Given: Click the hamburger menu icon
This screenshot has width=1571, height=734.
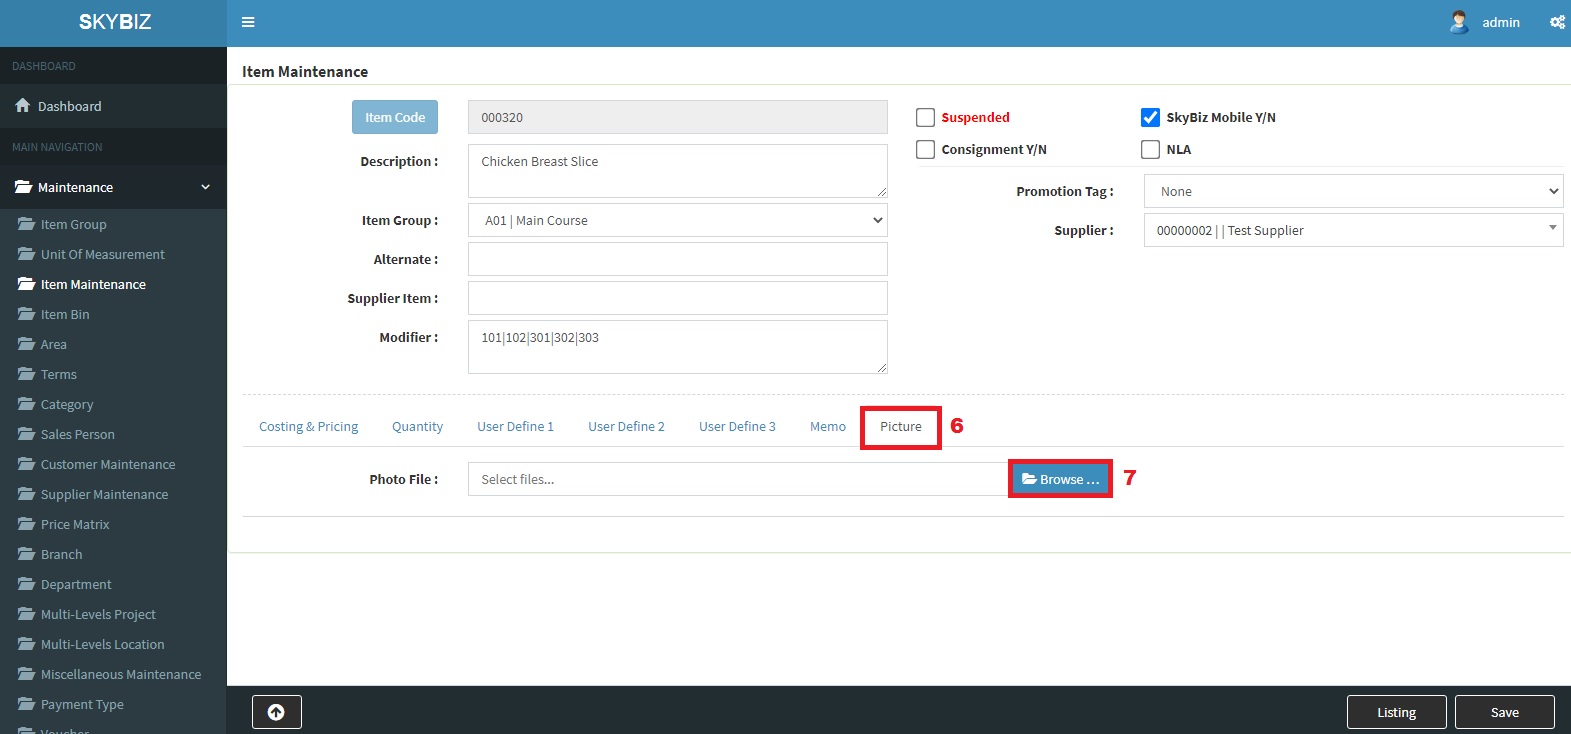Looking at the screenshot, I should (248, 22).
